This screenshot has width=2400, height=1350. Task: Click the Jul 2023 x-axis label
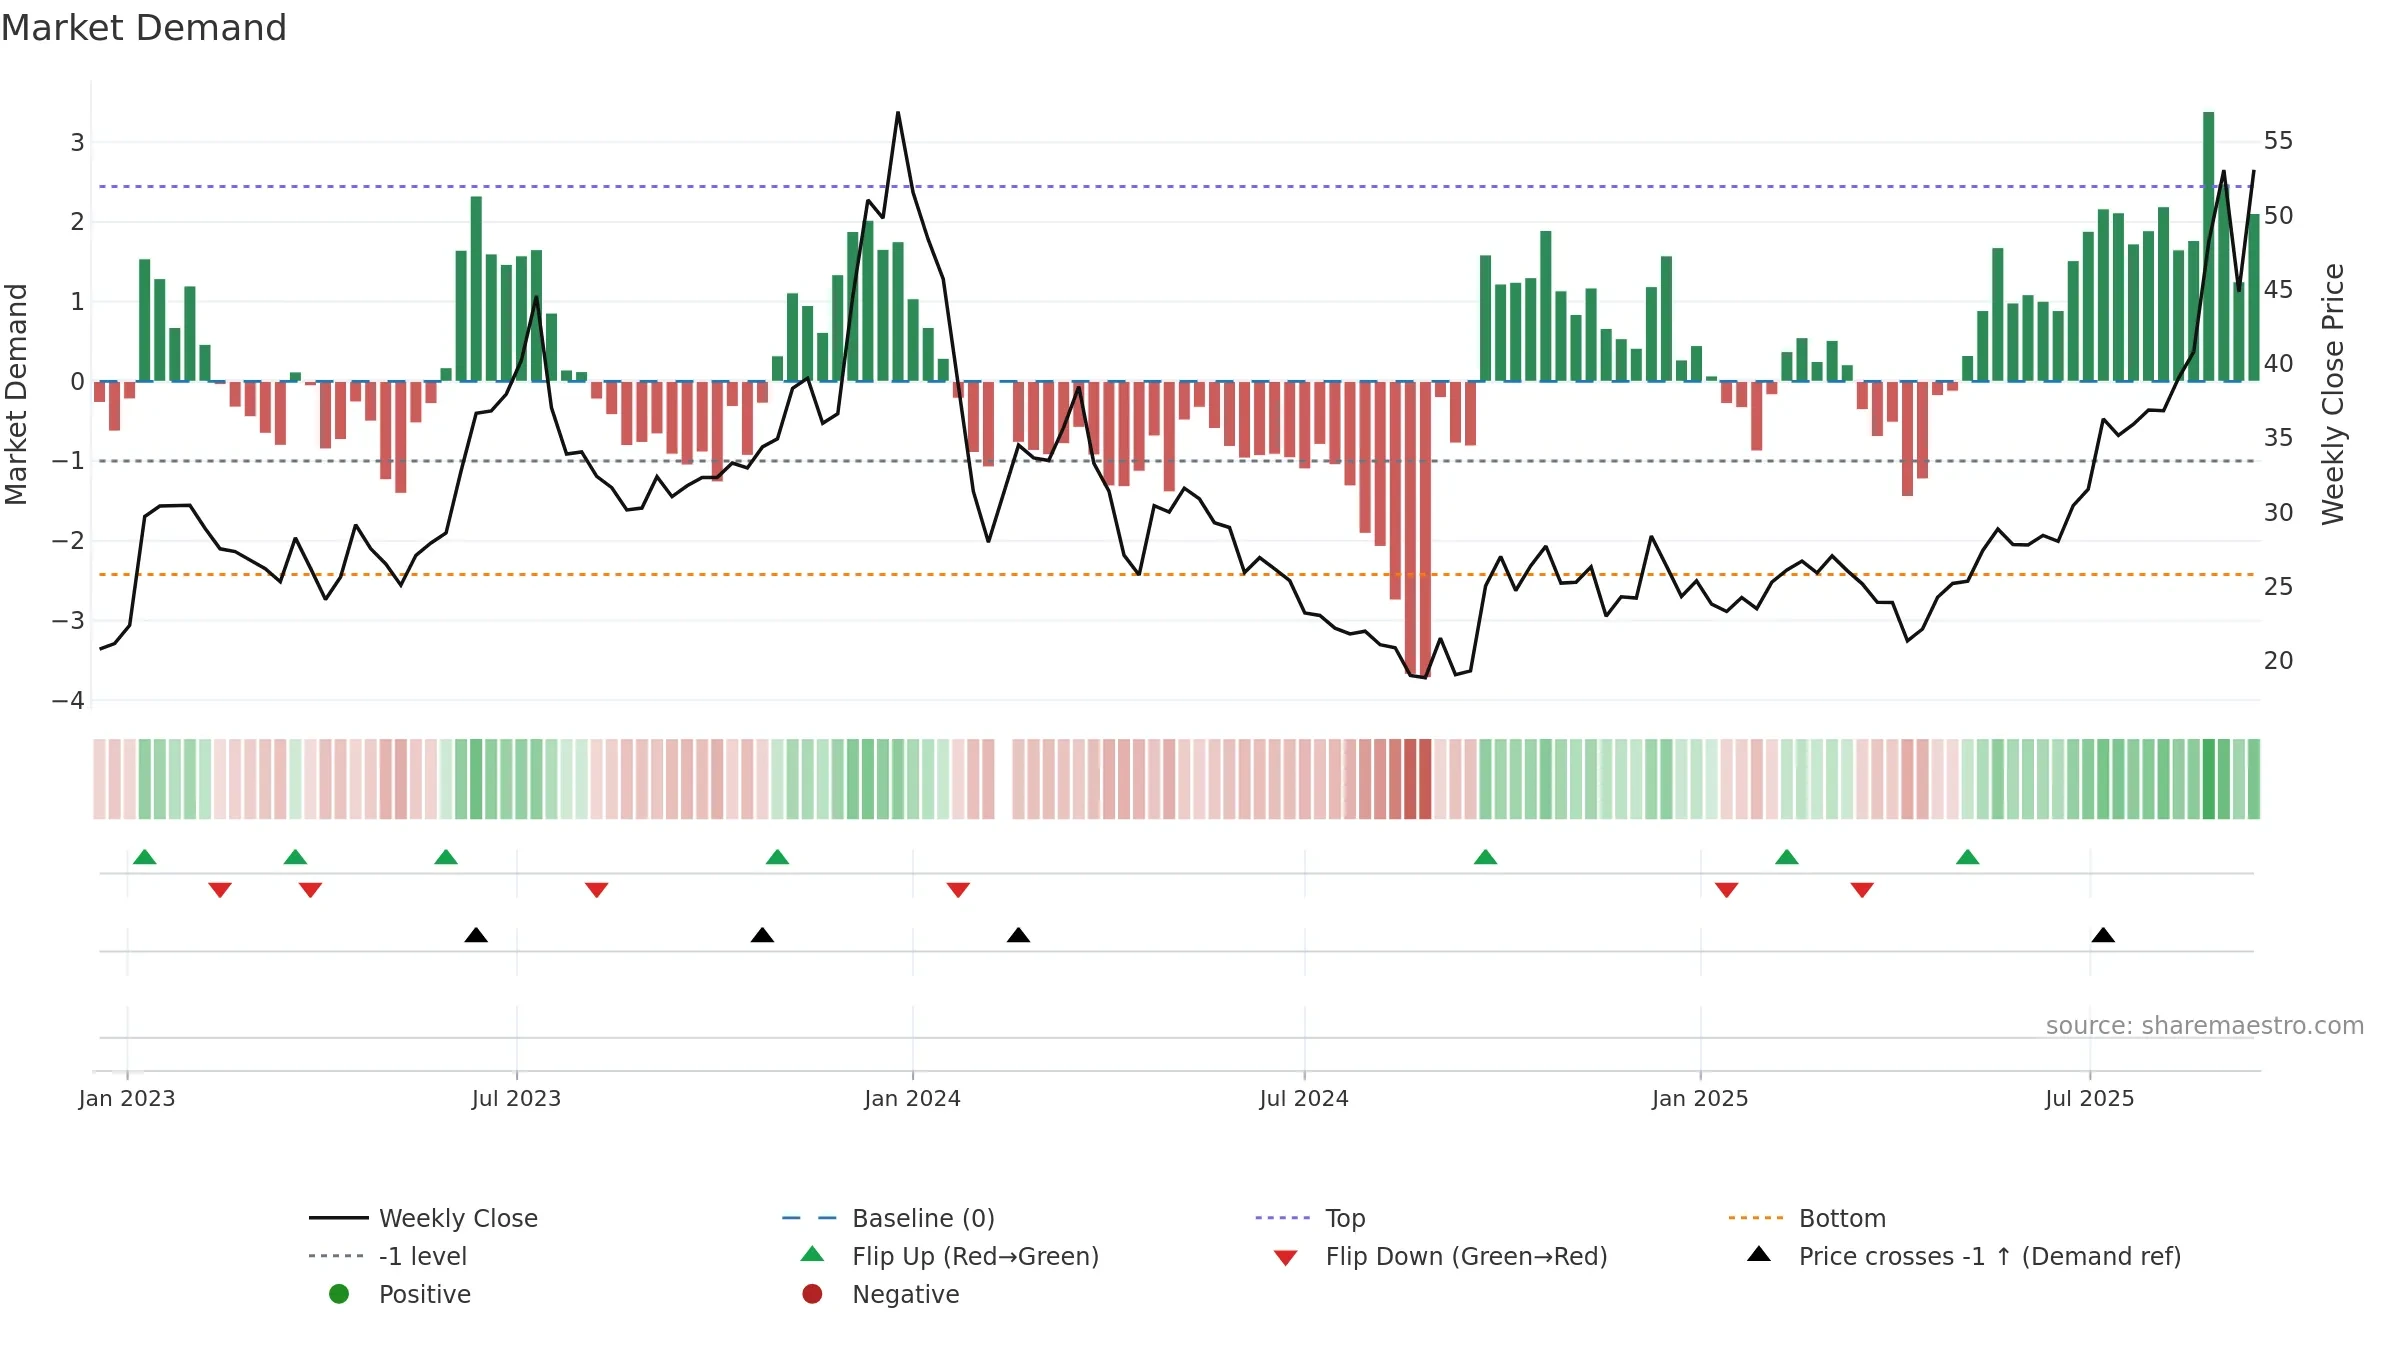tap(516, 1098)
